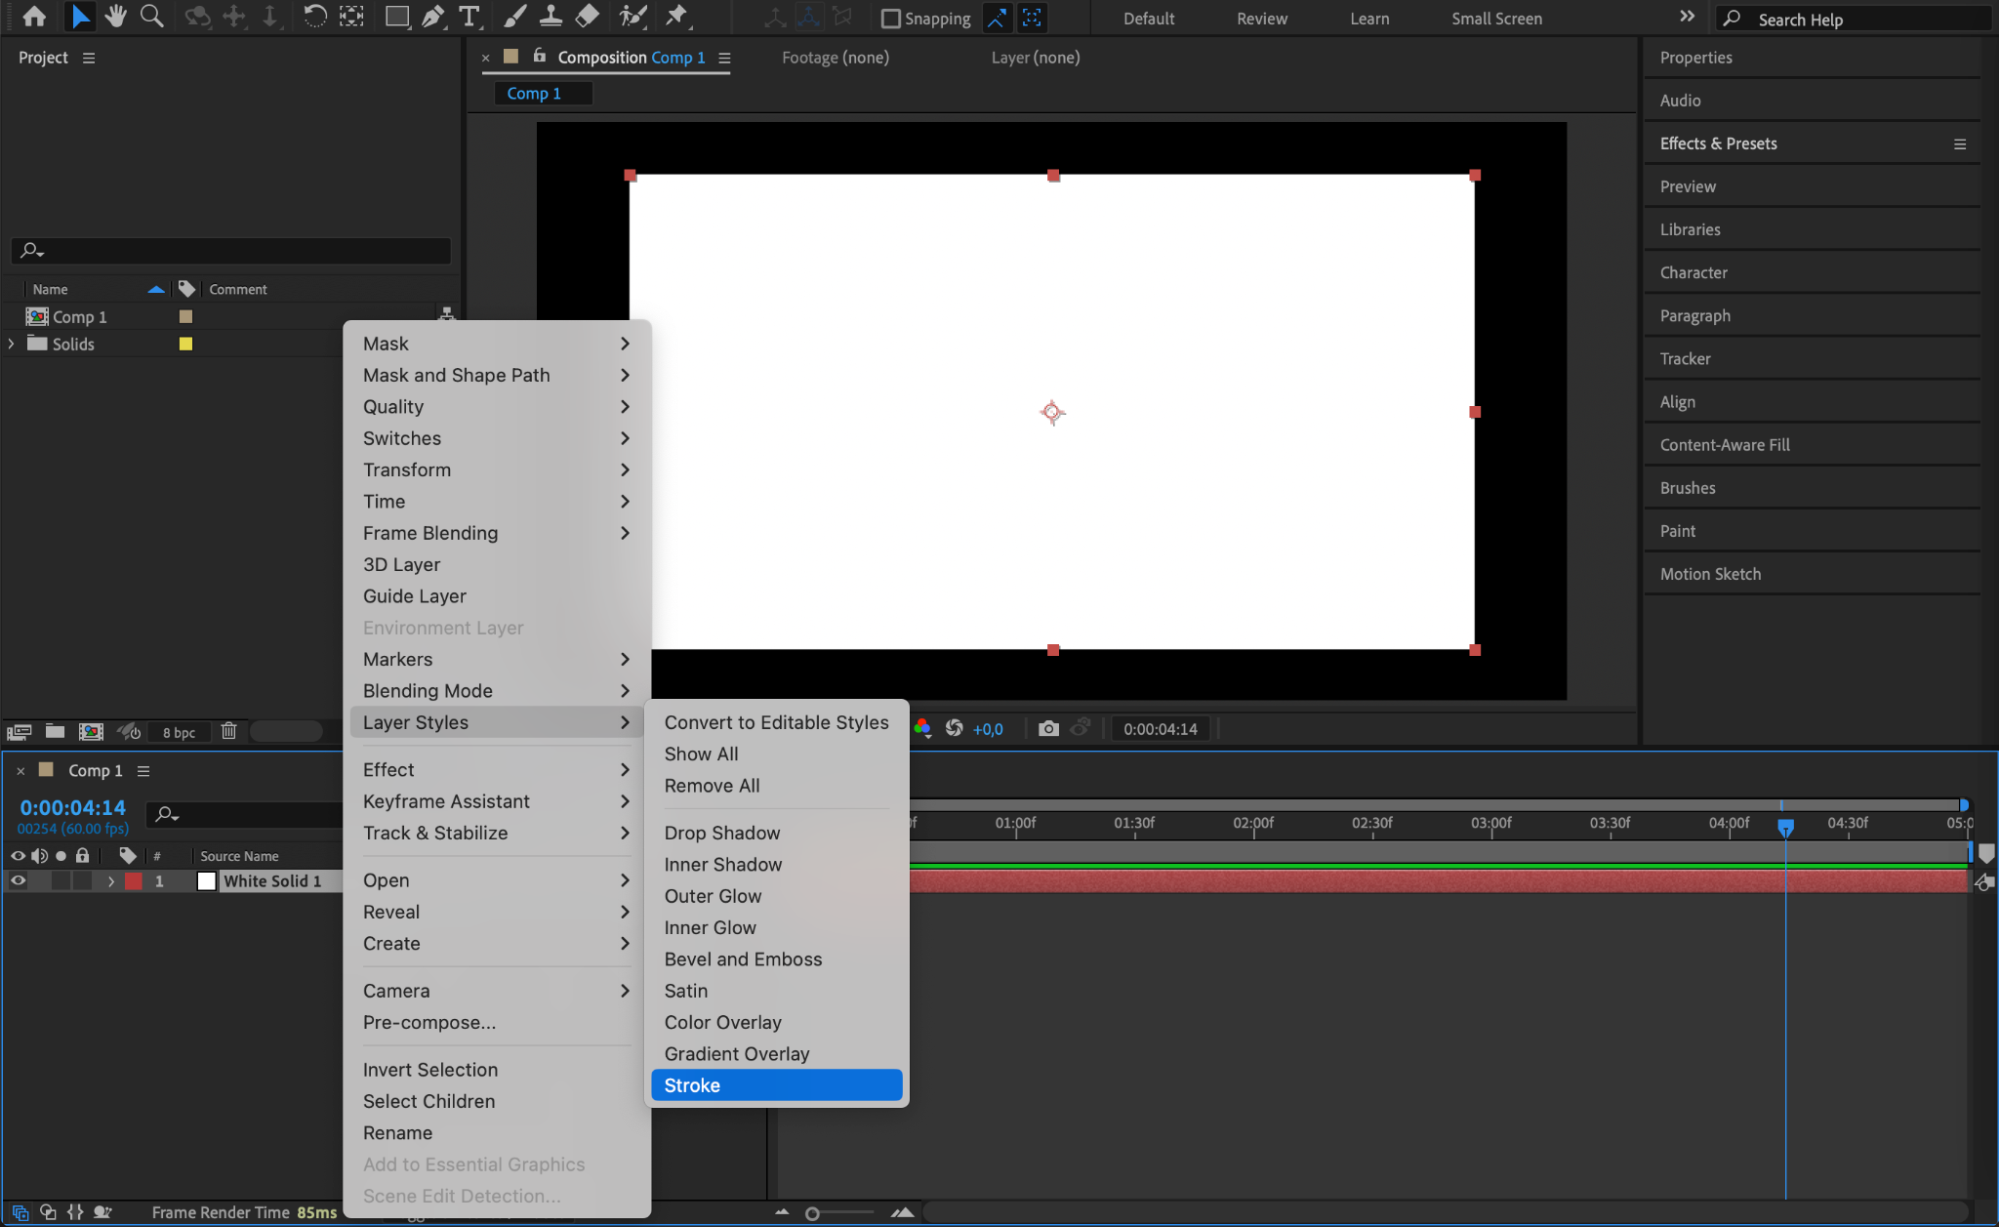1999x1227 pixels.
Task: Lock the White Solid 1 layer
Action: (x=82, y=881)
